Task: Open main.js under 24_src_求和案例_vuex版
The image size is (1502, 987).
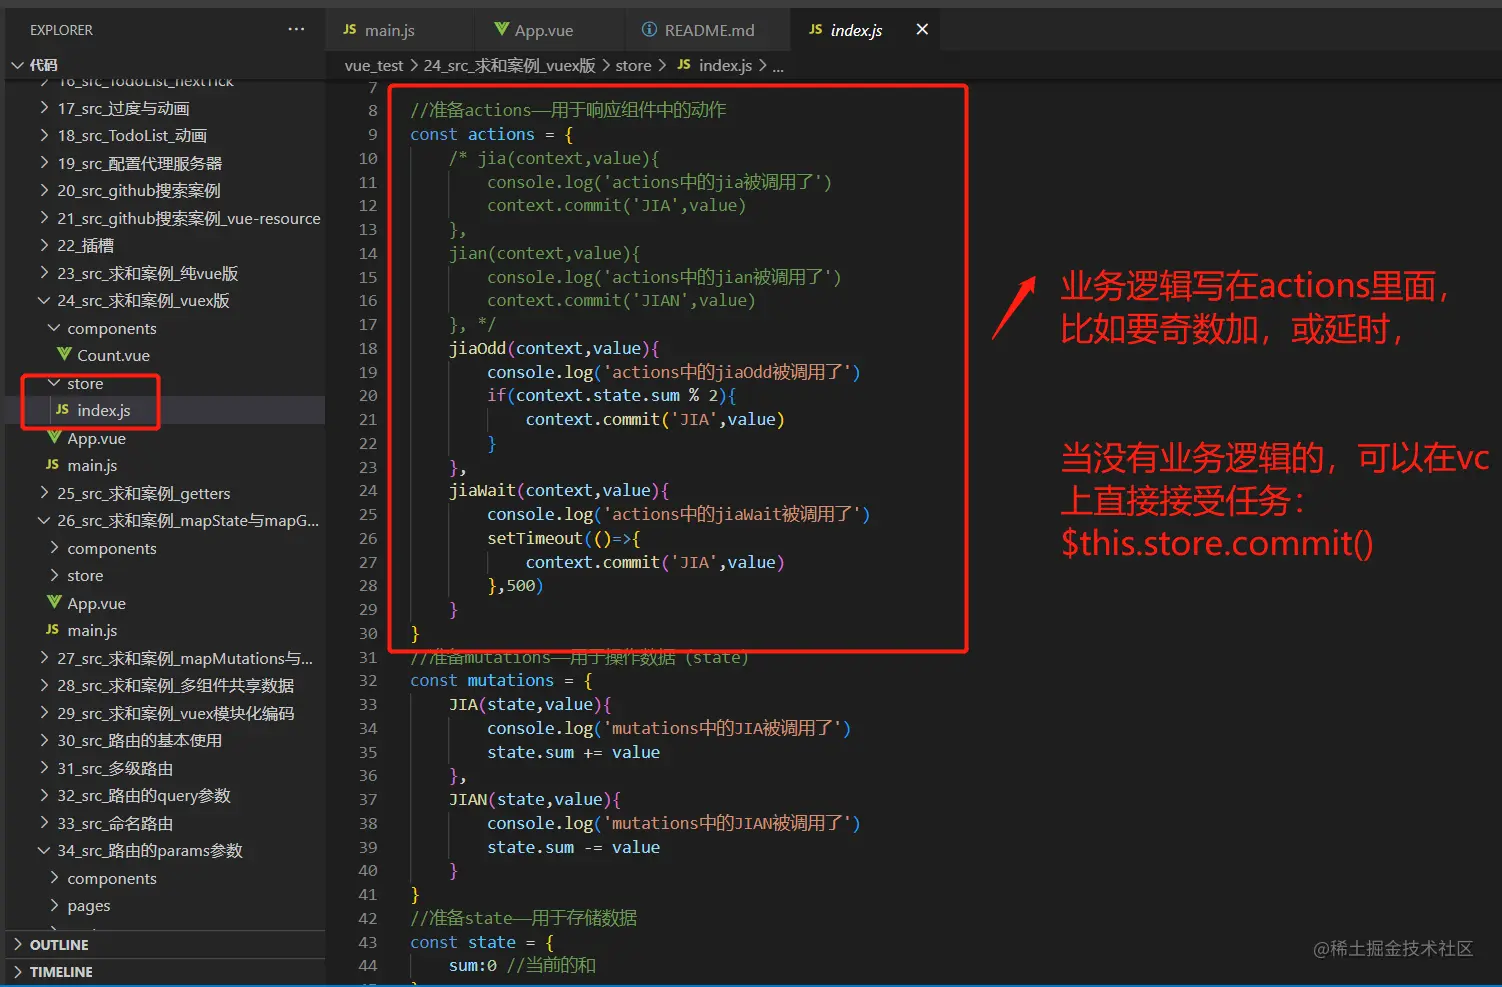Action: point(92,465)
